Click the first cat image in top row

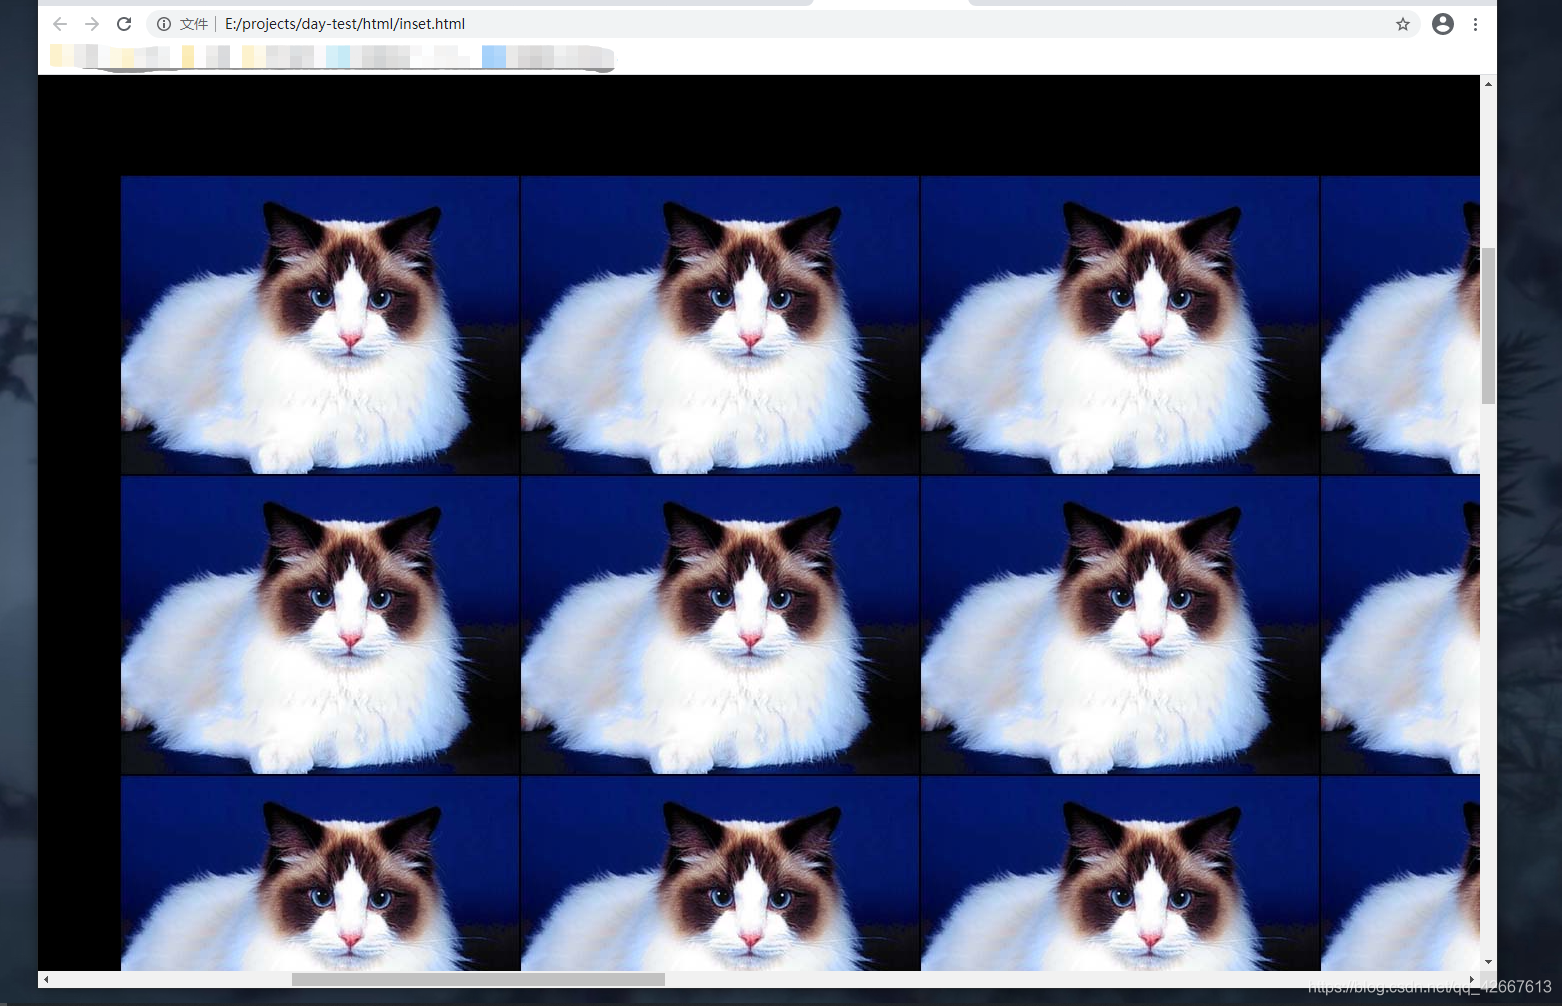320,325
